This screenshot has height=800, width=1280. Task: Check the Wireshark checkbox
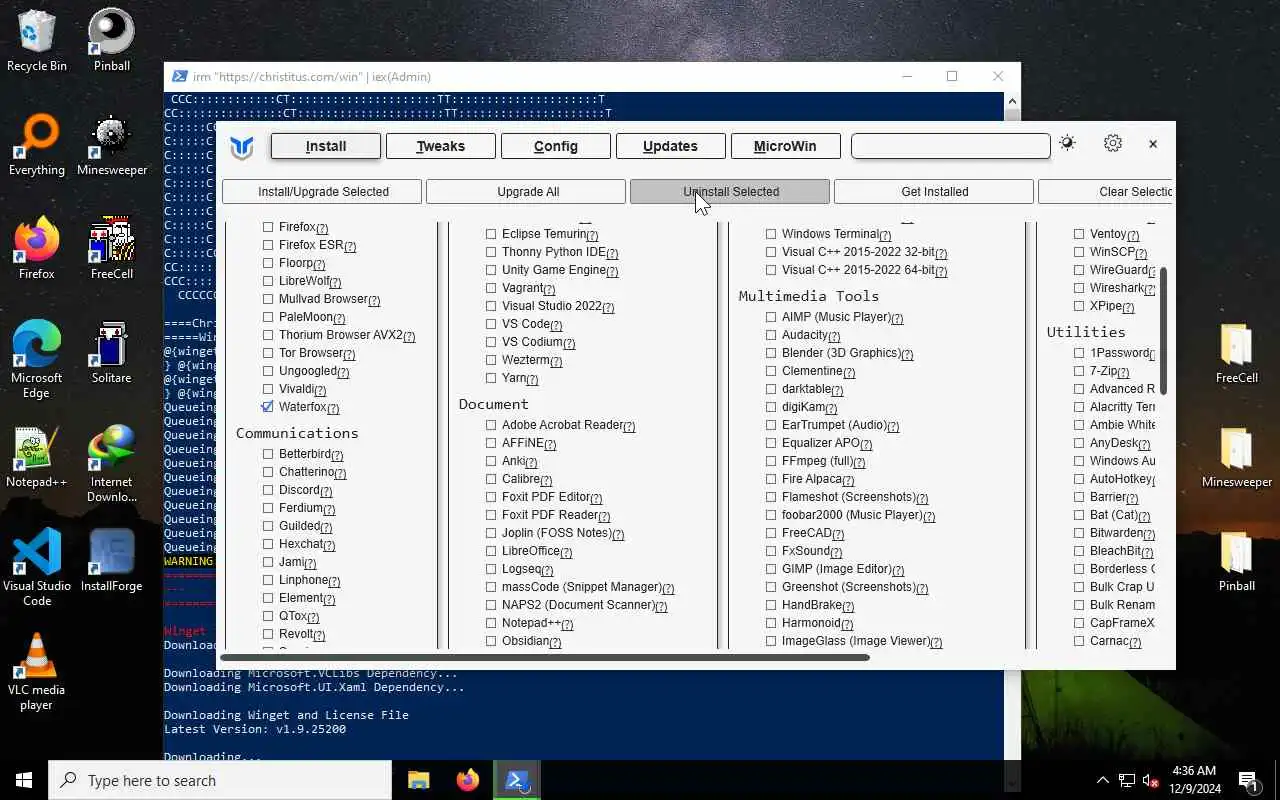(x=1079, y=288)
